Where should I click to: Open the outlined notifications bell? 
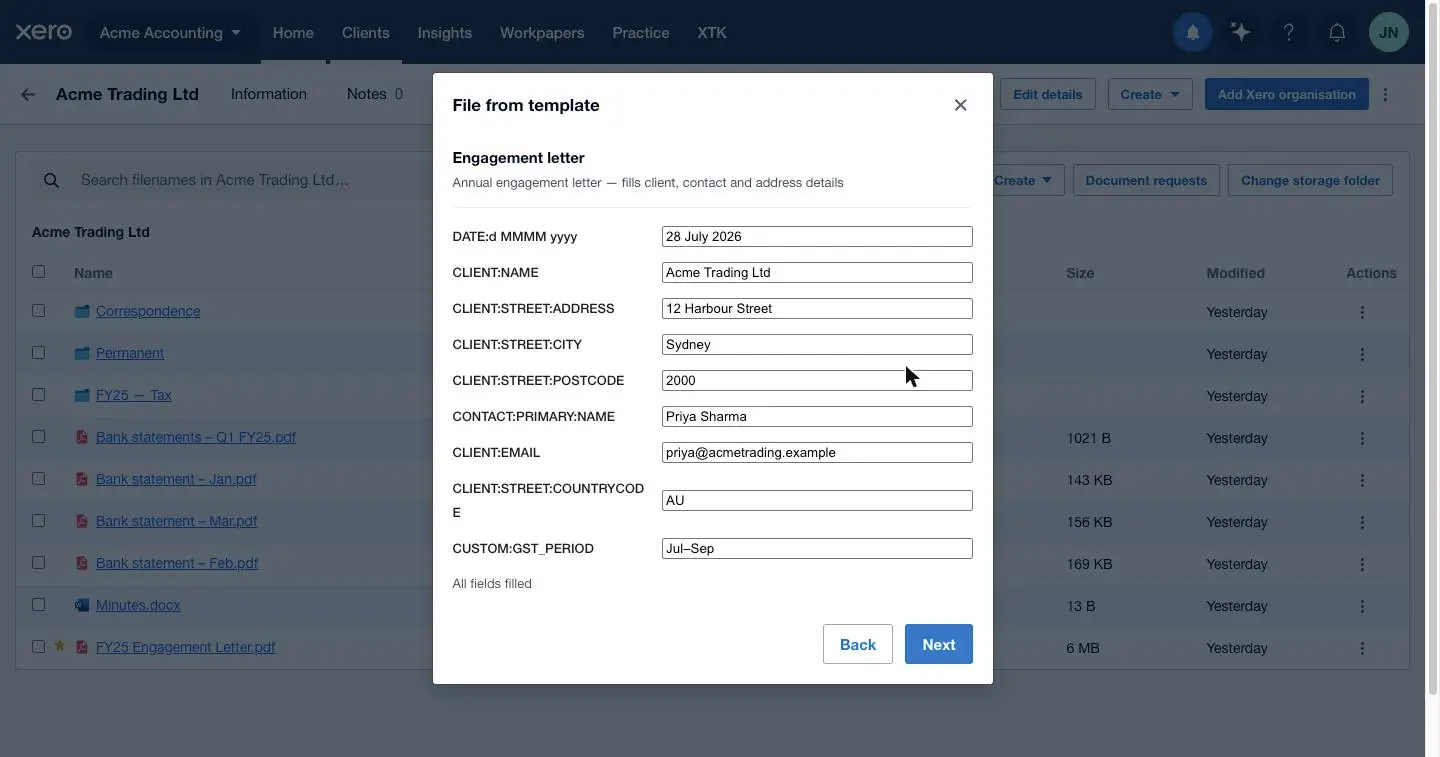pyautogui.click(x=1336, y=33)
